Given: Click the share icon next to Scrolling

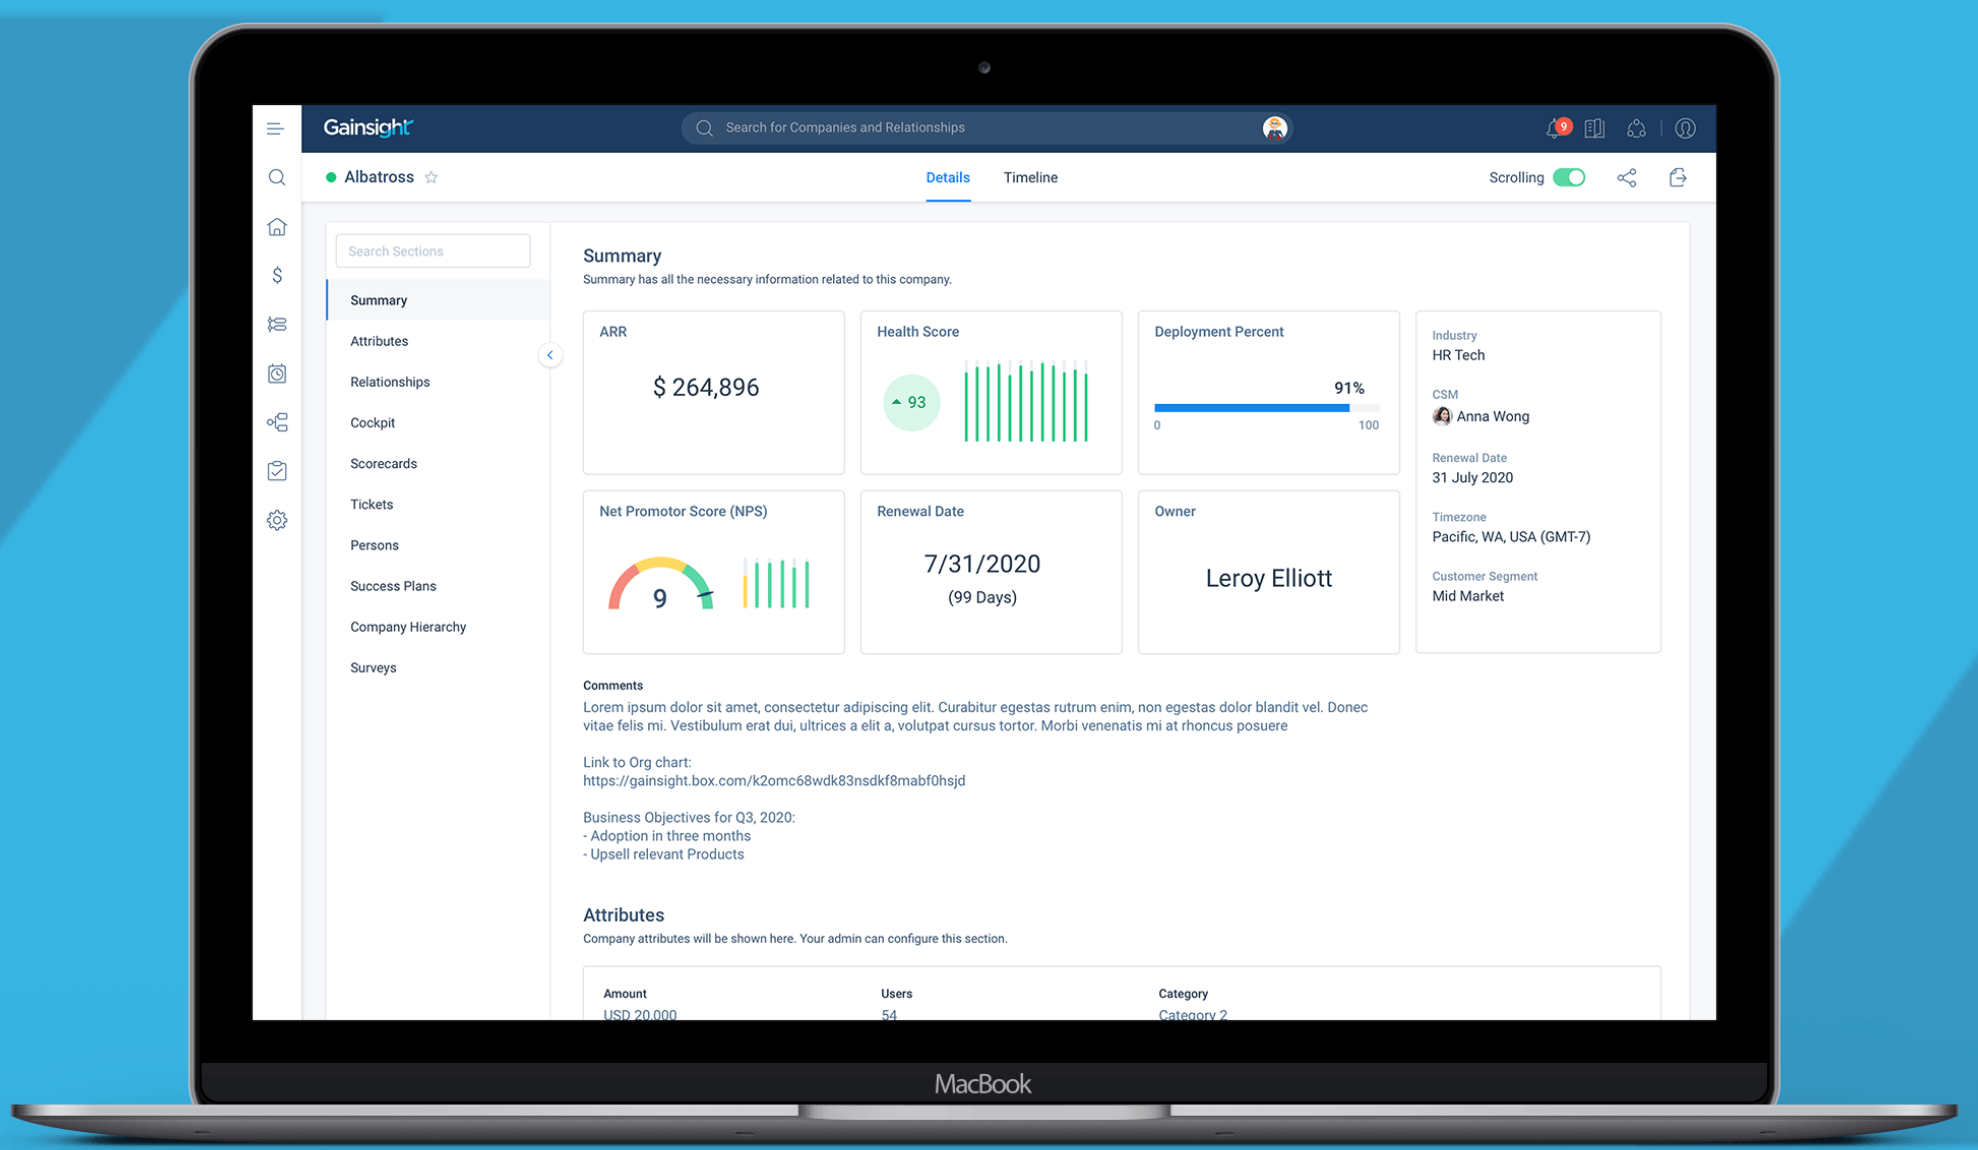Looking at the screenshot, I should click(1627, 178).
